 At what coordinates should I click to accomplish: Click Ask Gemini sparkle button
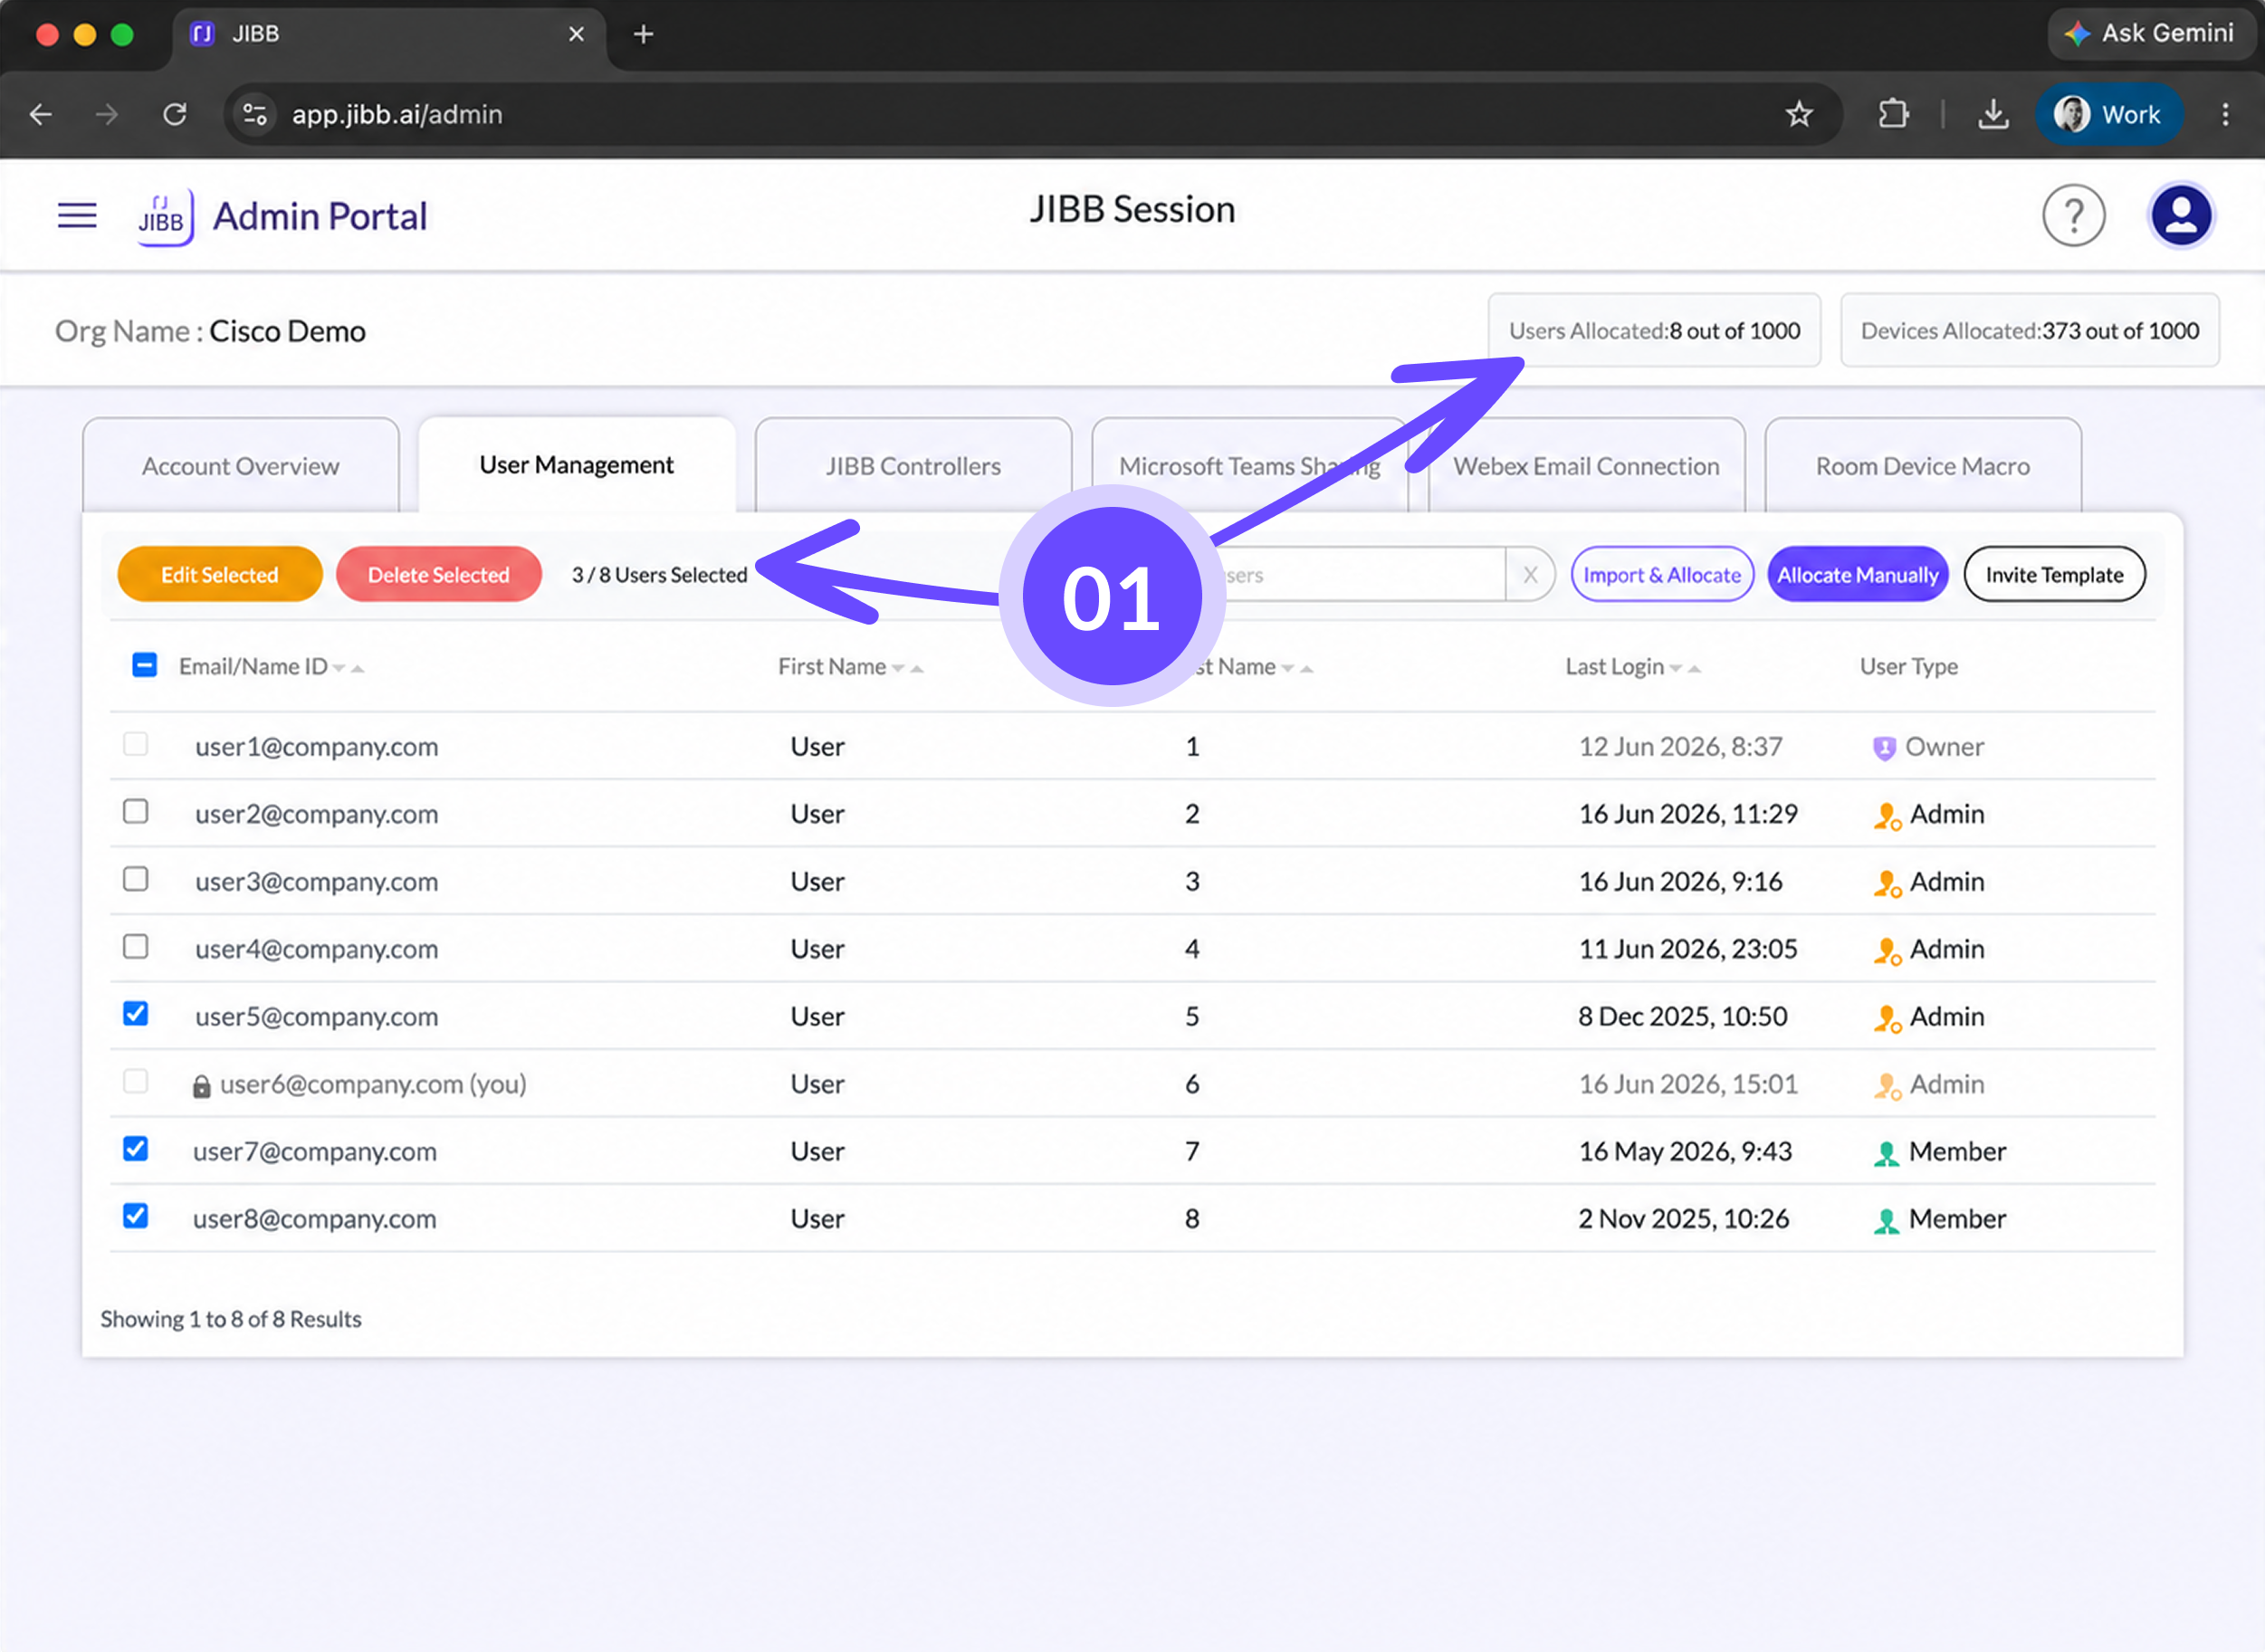[x=2149, y=33]
